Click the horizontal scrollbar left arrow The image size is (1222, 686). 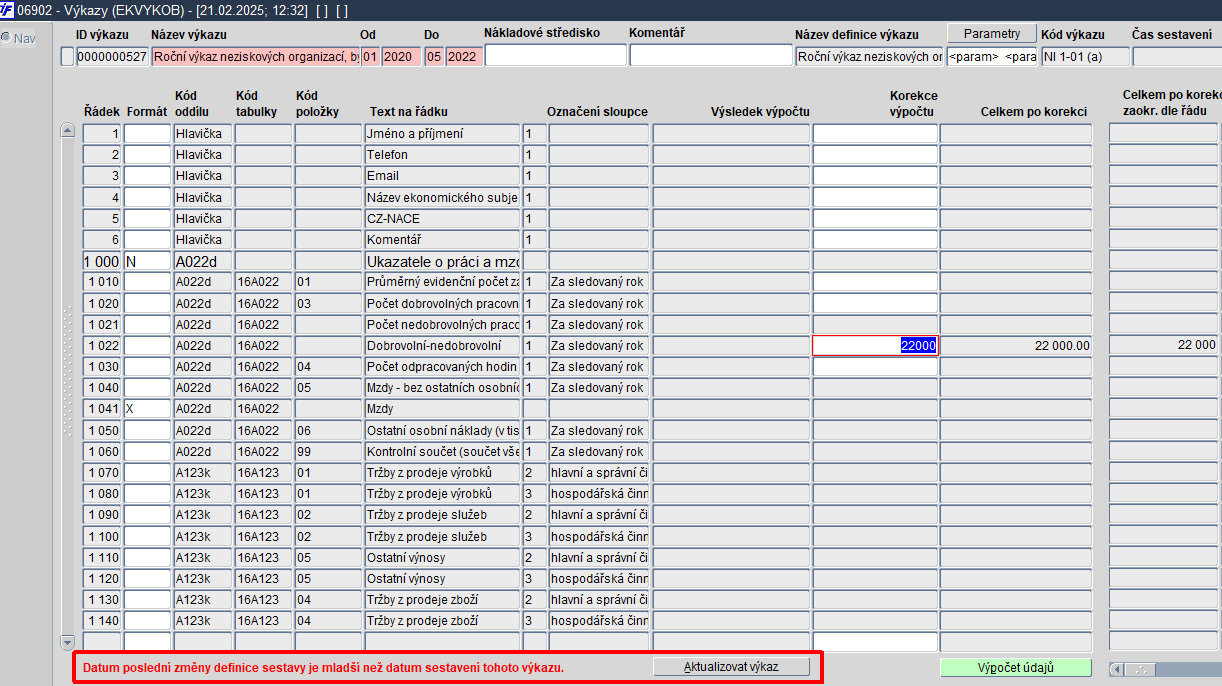(x=1117, y=669)
